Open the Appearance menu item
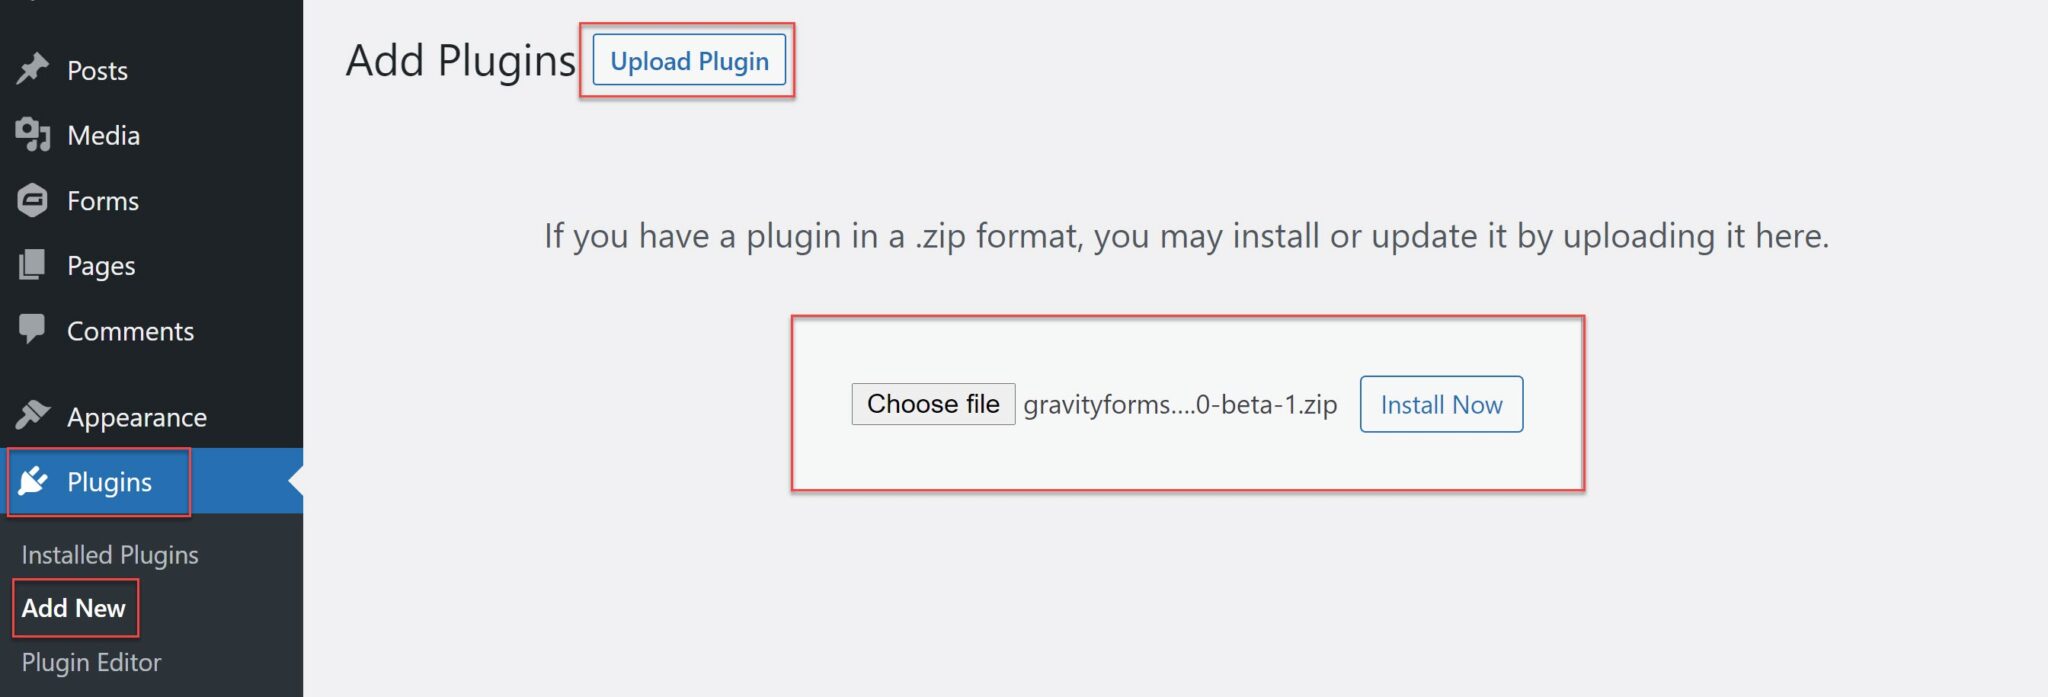 (136, 416)
